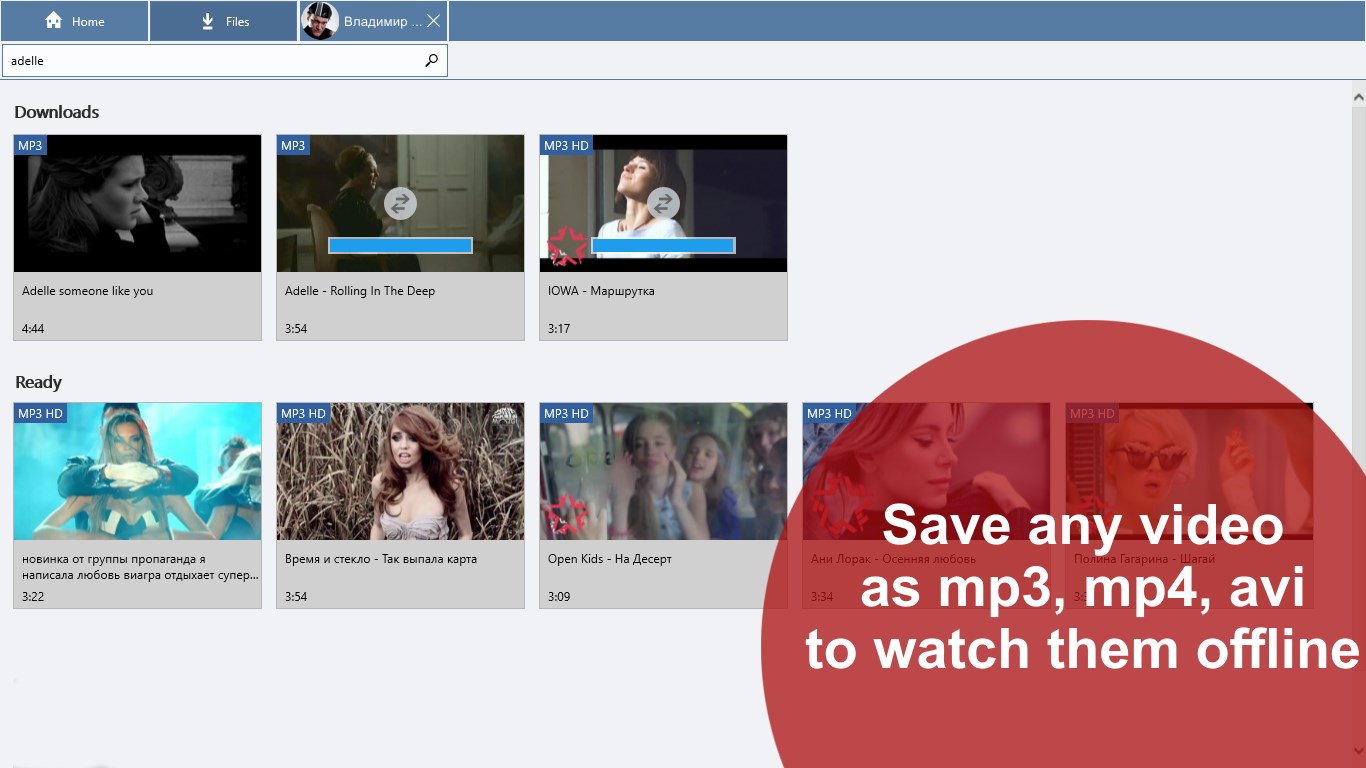Open Open Kids На Десерт thumbnail
This screenshot has width=1366, height=768.
pos(663,472)
